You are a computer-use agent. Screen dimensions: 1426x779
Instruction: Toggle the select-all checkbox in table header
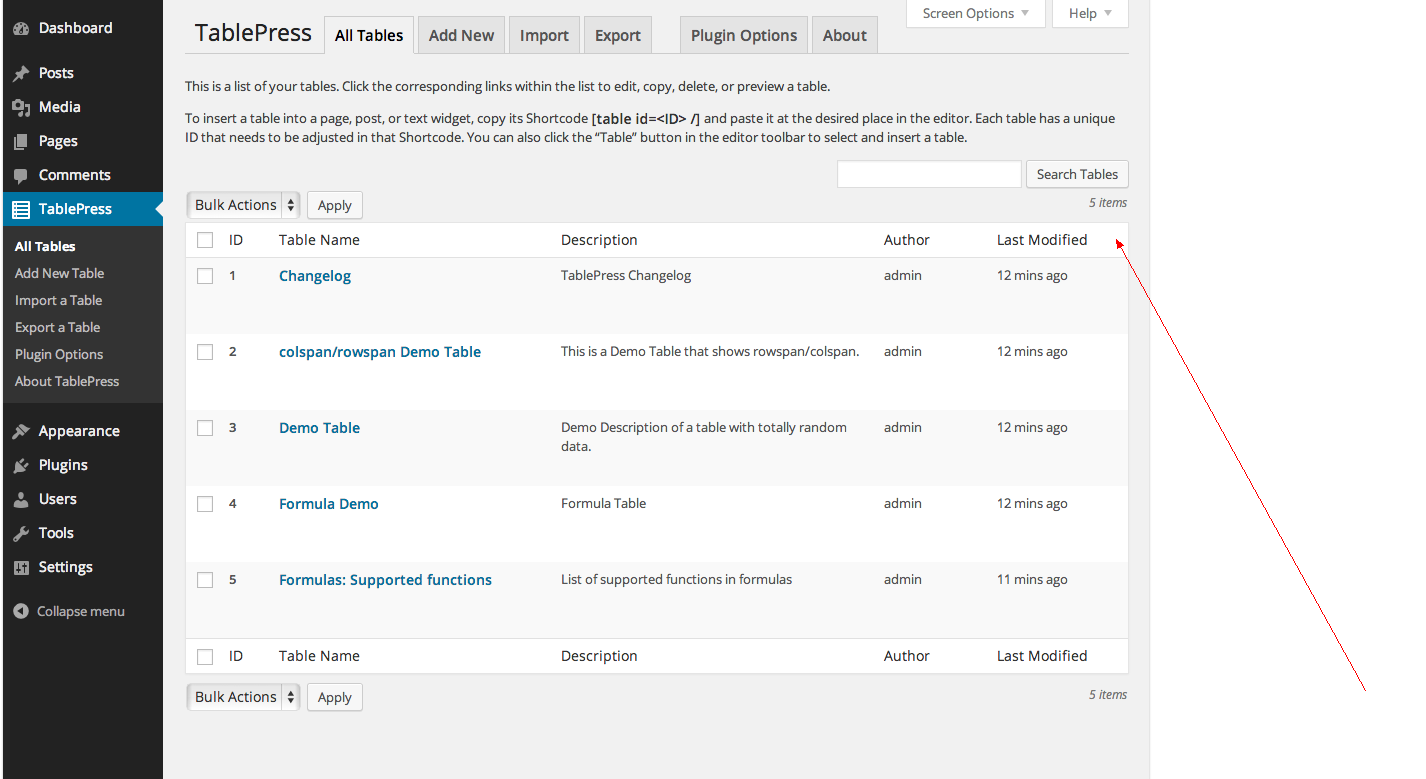[x=205, y=240]
